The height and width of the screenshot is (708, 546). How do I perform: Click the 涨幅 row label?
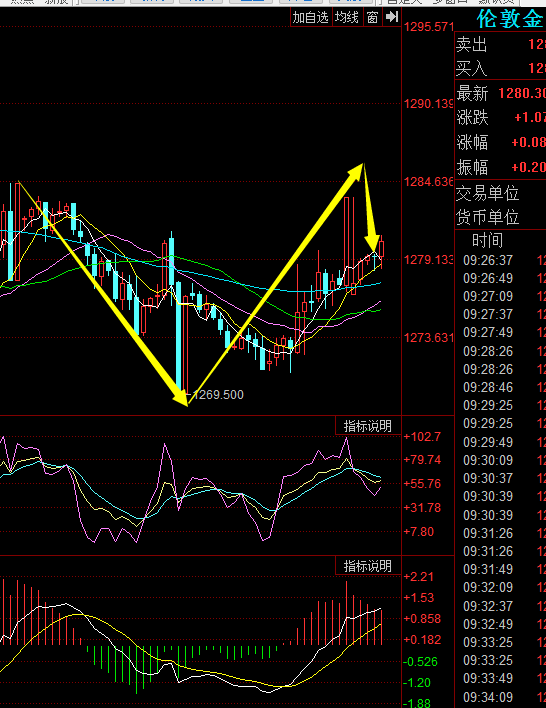472,142
